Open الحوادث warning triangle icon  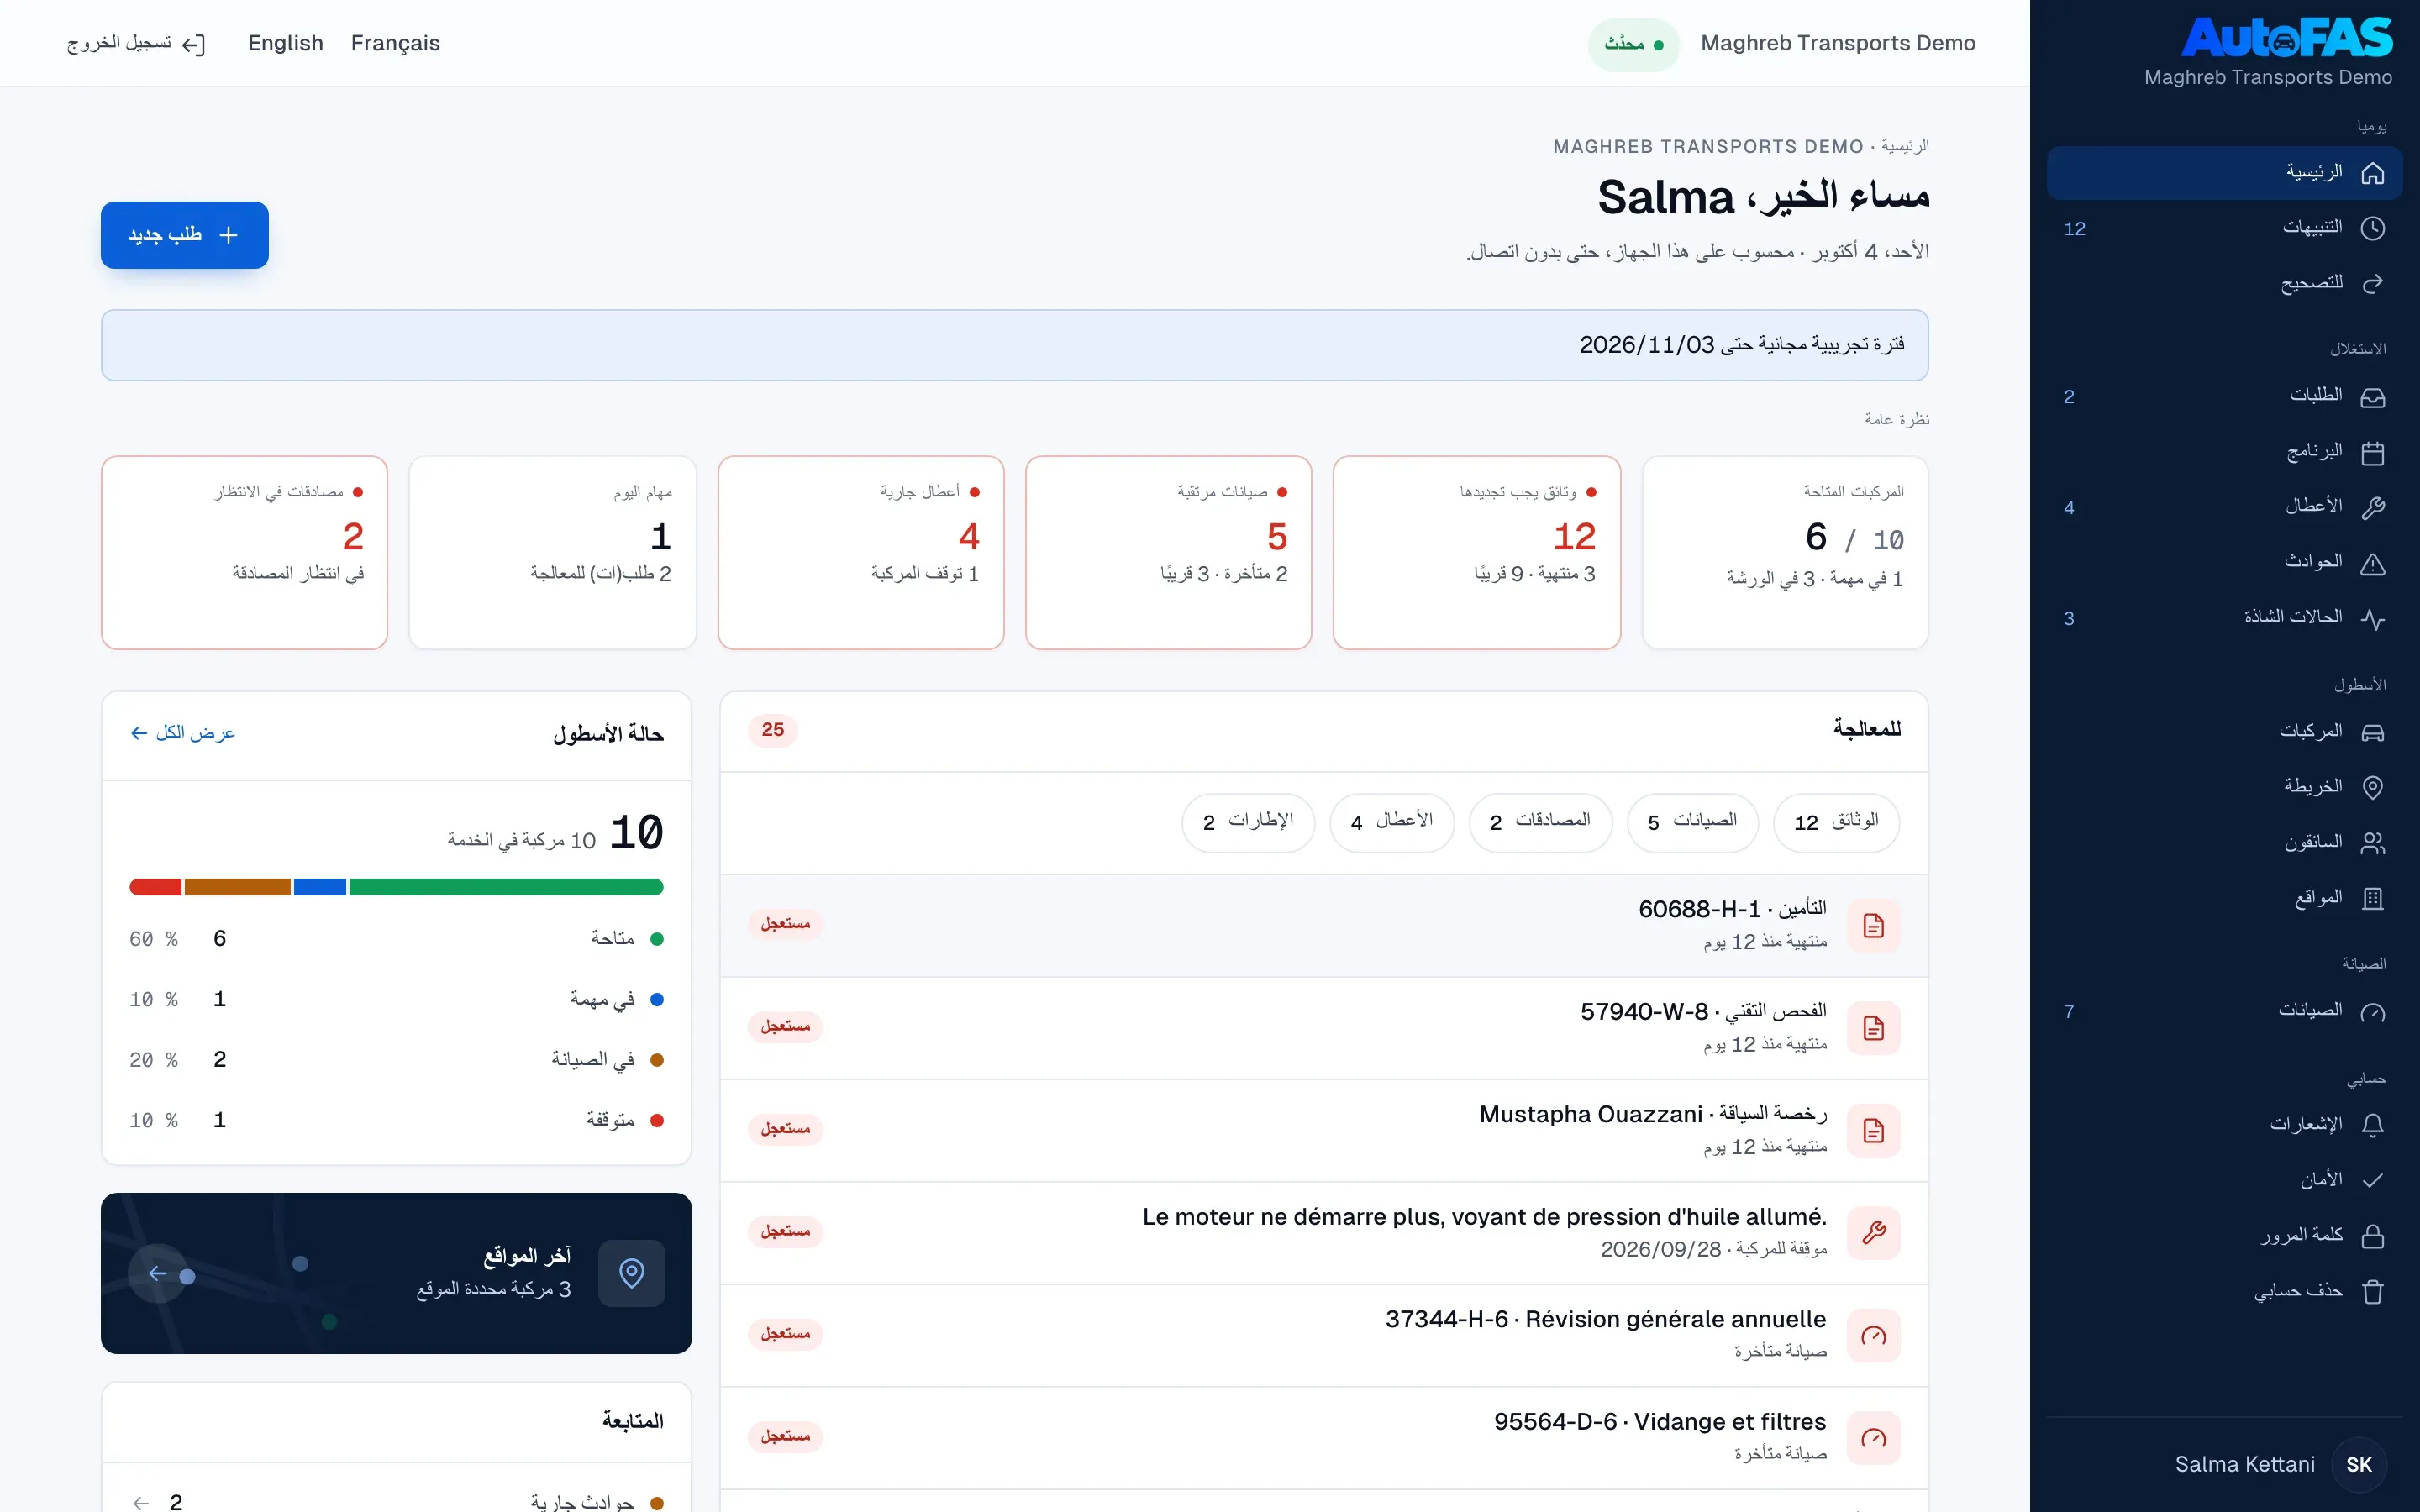click(x=2372, y=564)
